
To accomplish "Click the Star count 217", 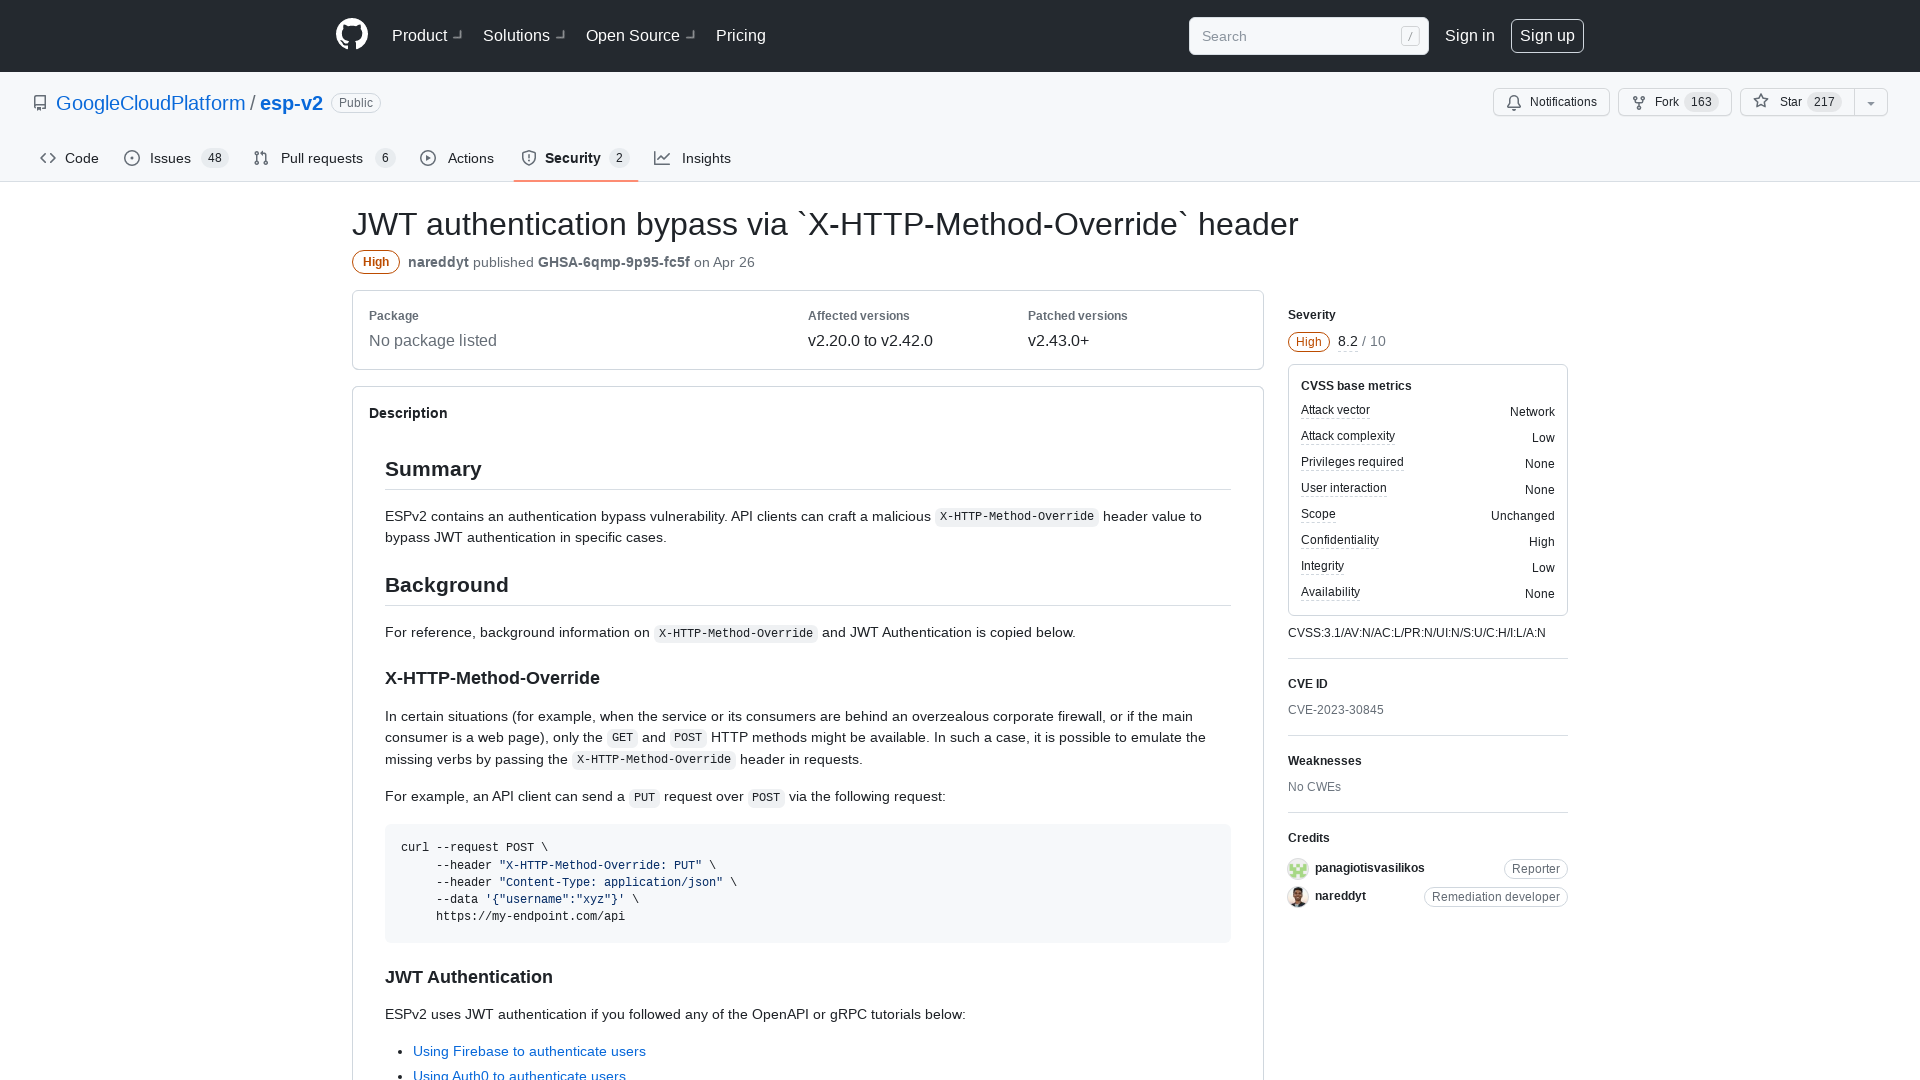I will (1825, 102).
